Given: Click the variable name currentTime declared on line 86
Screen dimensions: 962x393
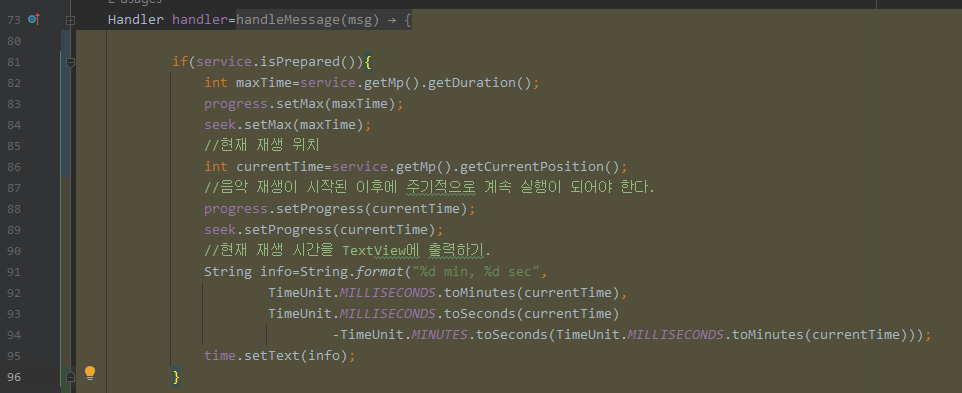Looking at the screenshot, I should point(280,167).
